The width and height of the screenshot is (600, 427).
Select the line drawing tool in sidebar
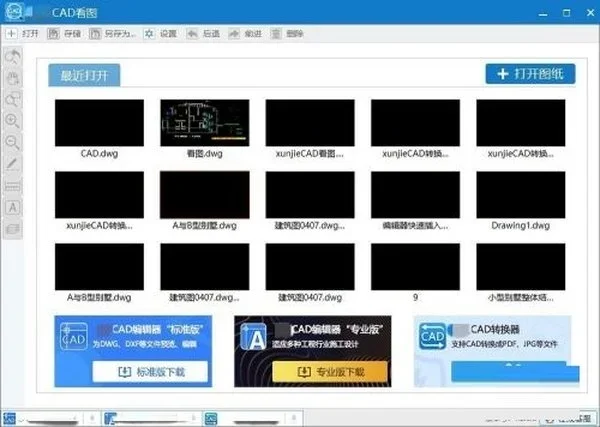[x=13, y=164]
